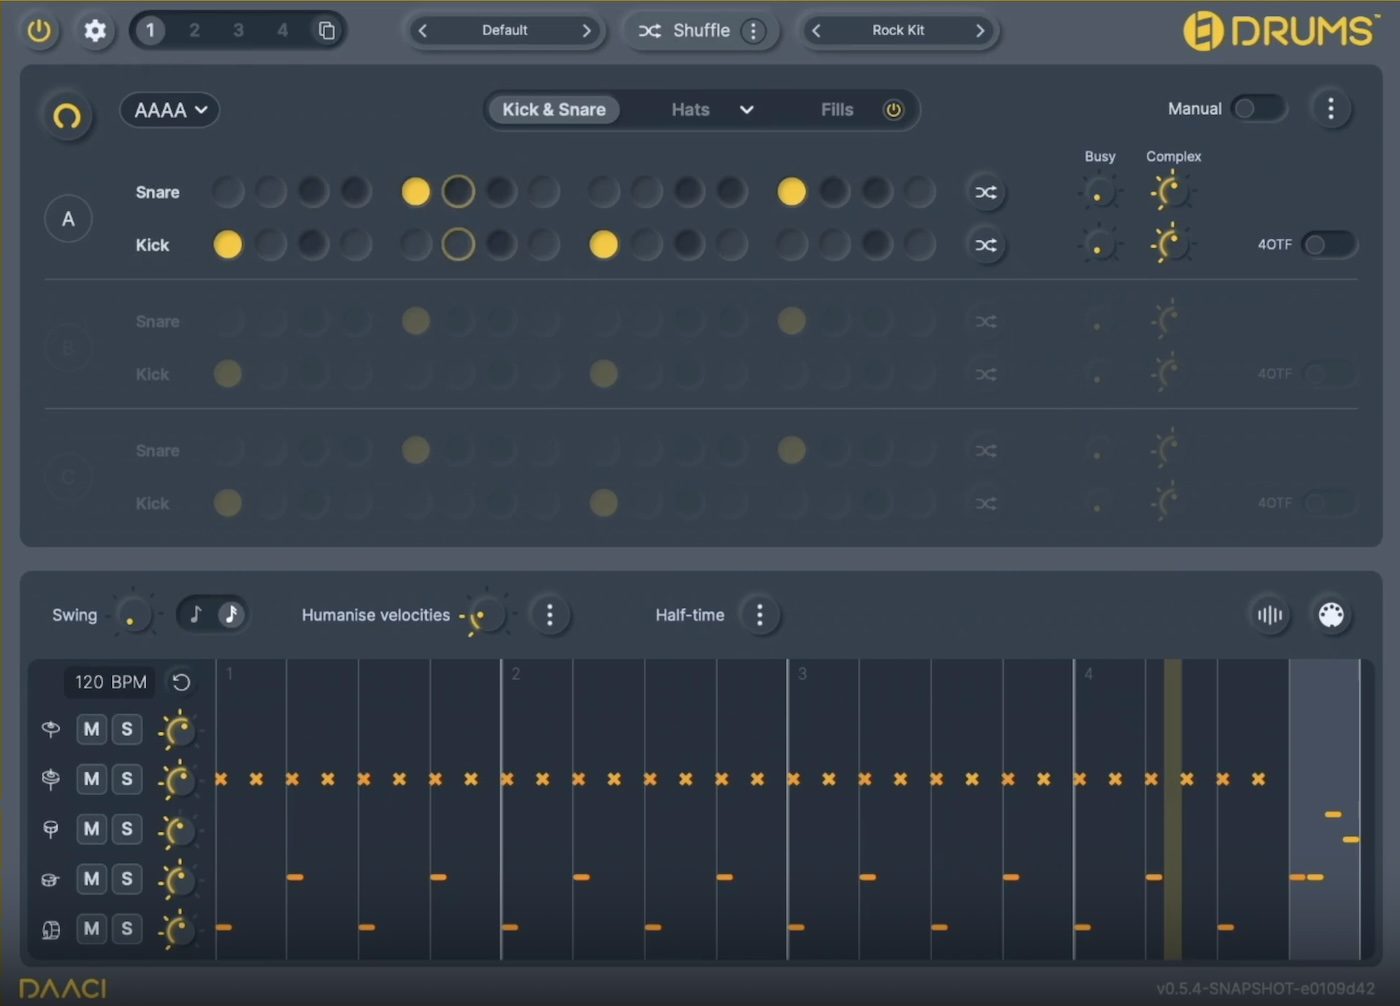Select the kick drum icon in the sequencer
This screenshot has height=1006, width=1400.
pos(50,928)
